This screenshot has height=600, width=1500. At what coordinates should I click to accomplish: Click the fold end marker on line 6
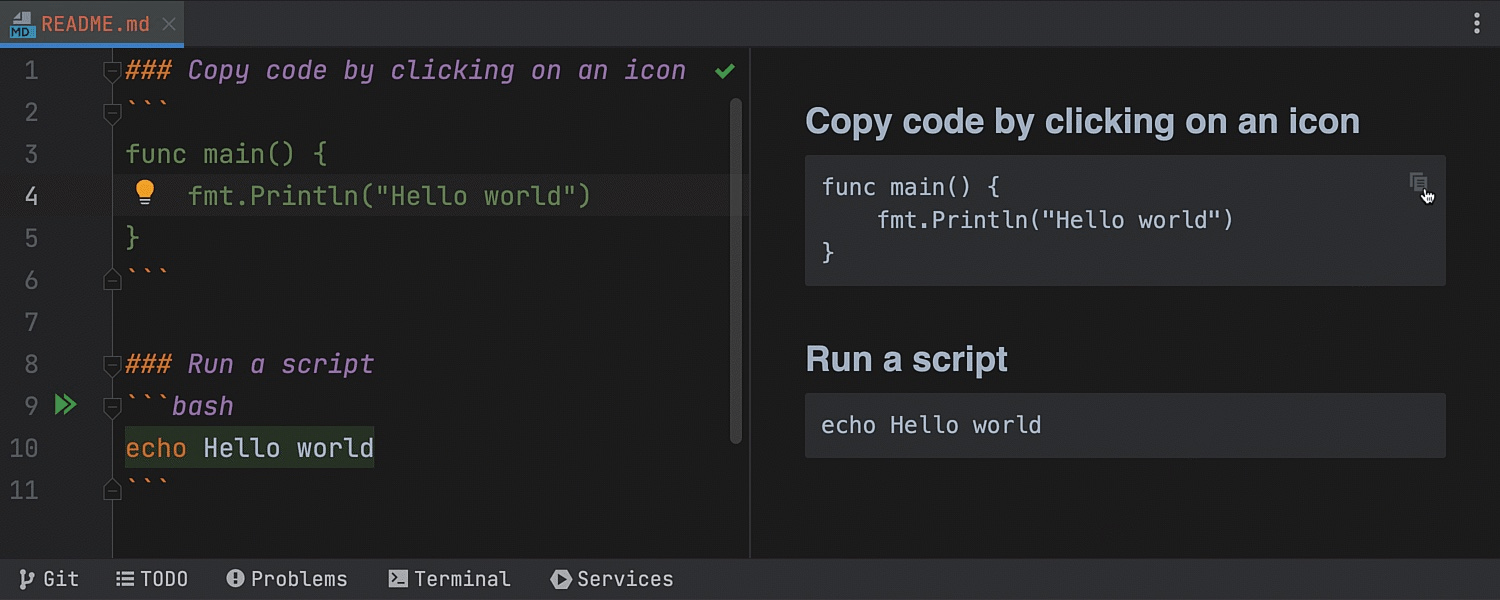tap(112, 281)
